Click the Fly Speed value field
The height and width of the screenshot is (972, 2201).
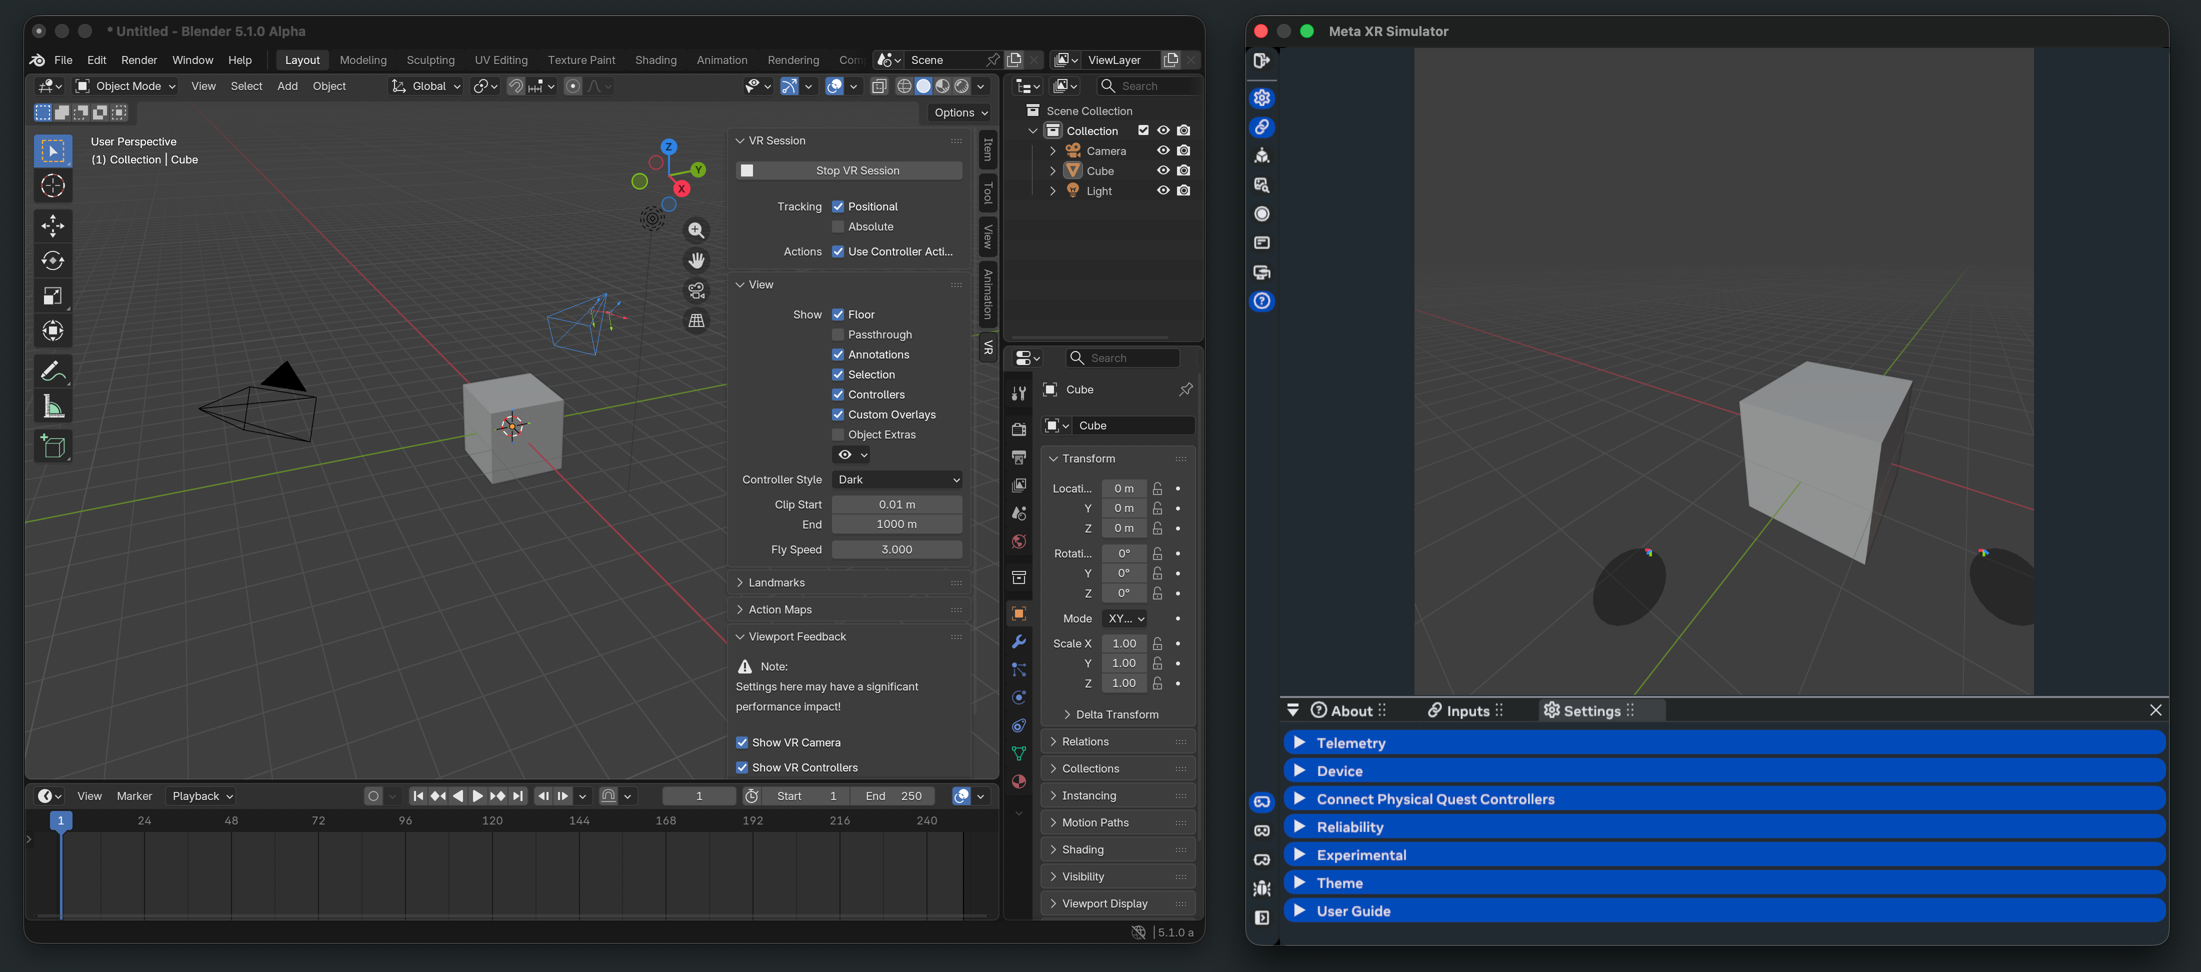click(897, 550)
